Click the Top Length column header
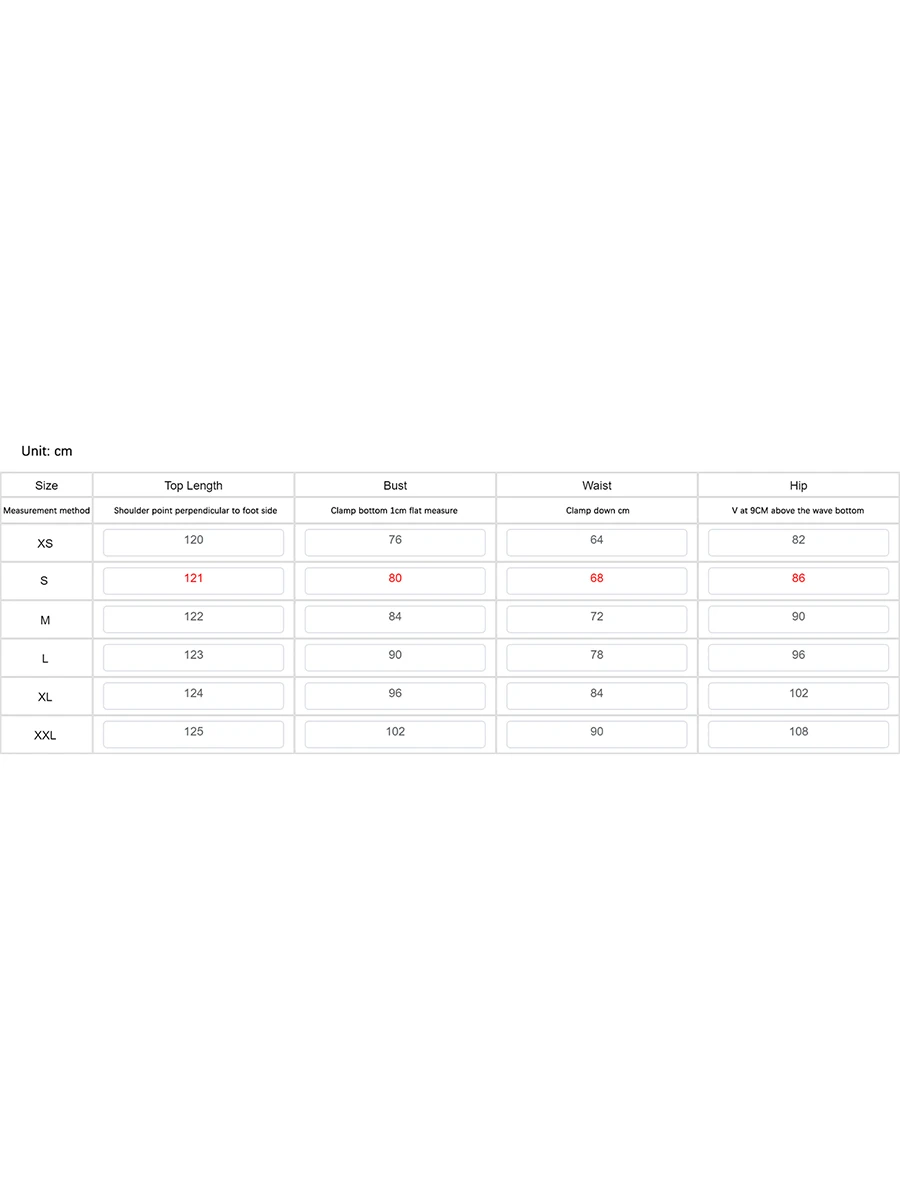The height and width of the screenshot is (1200, 900). point(193,486)
